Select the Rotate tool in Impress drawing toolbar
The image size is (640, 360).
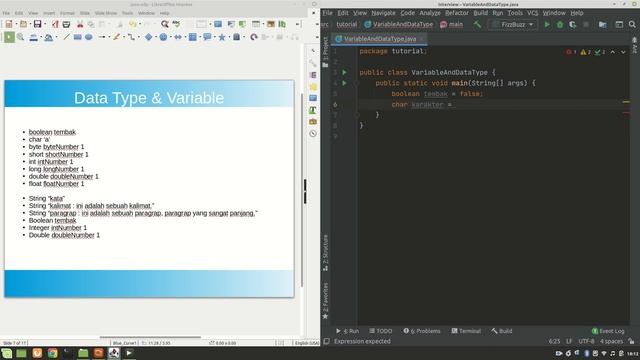pos(253,37)
